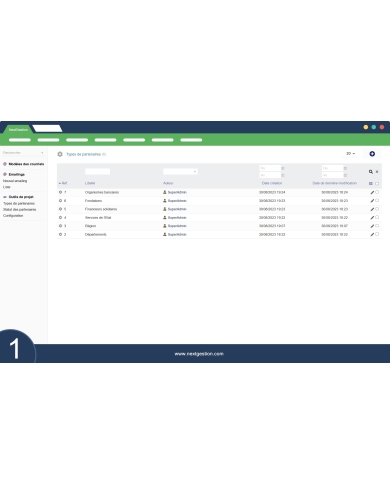Edit Fondations row with pencil icon
This screenshot has width=390, height=484.
[x=372, y=201]
